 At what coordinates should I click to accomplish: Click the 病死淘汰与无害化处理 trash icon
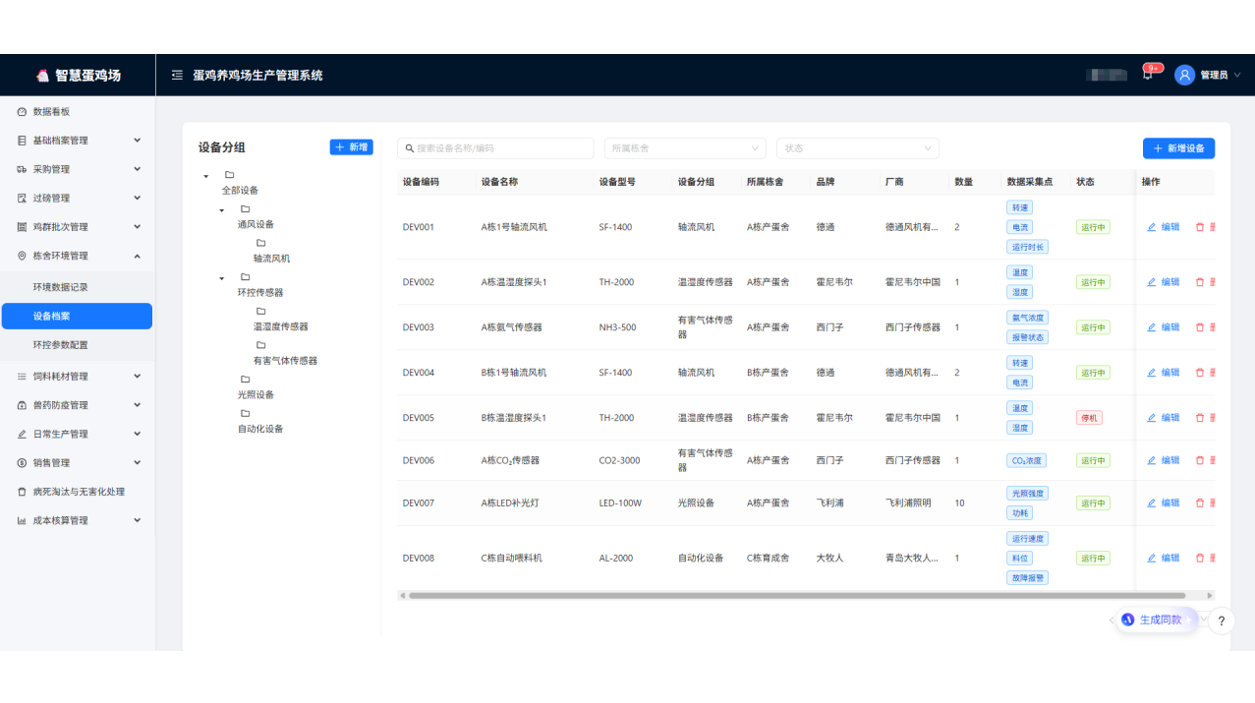22,492
